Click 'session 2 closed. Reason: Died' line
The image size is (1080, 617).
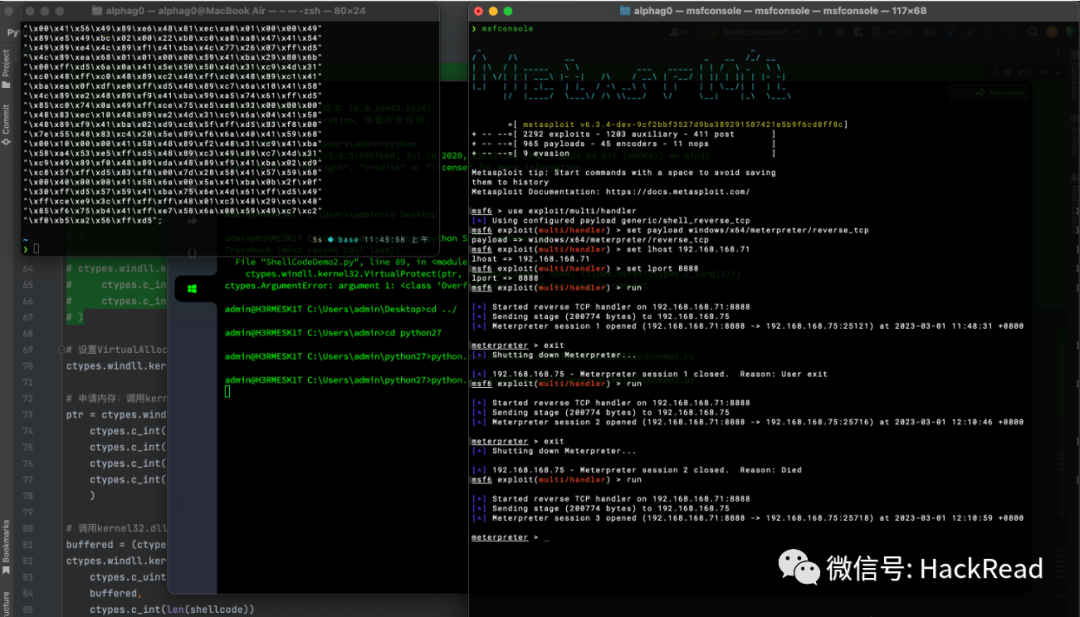(636, 470)
